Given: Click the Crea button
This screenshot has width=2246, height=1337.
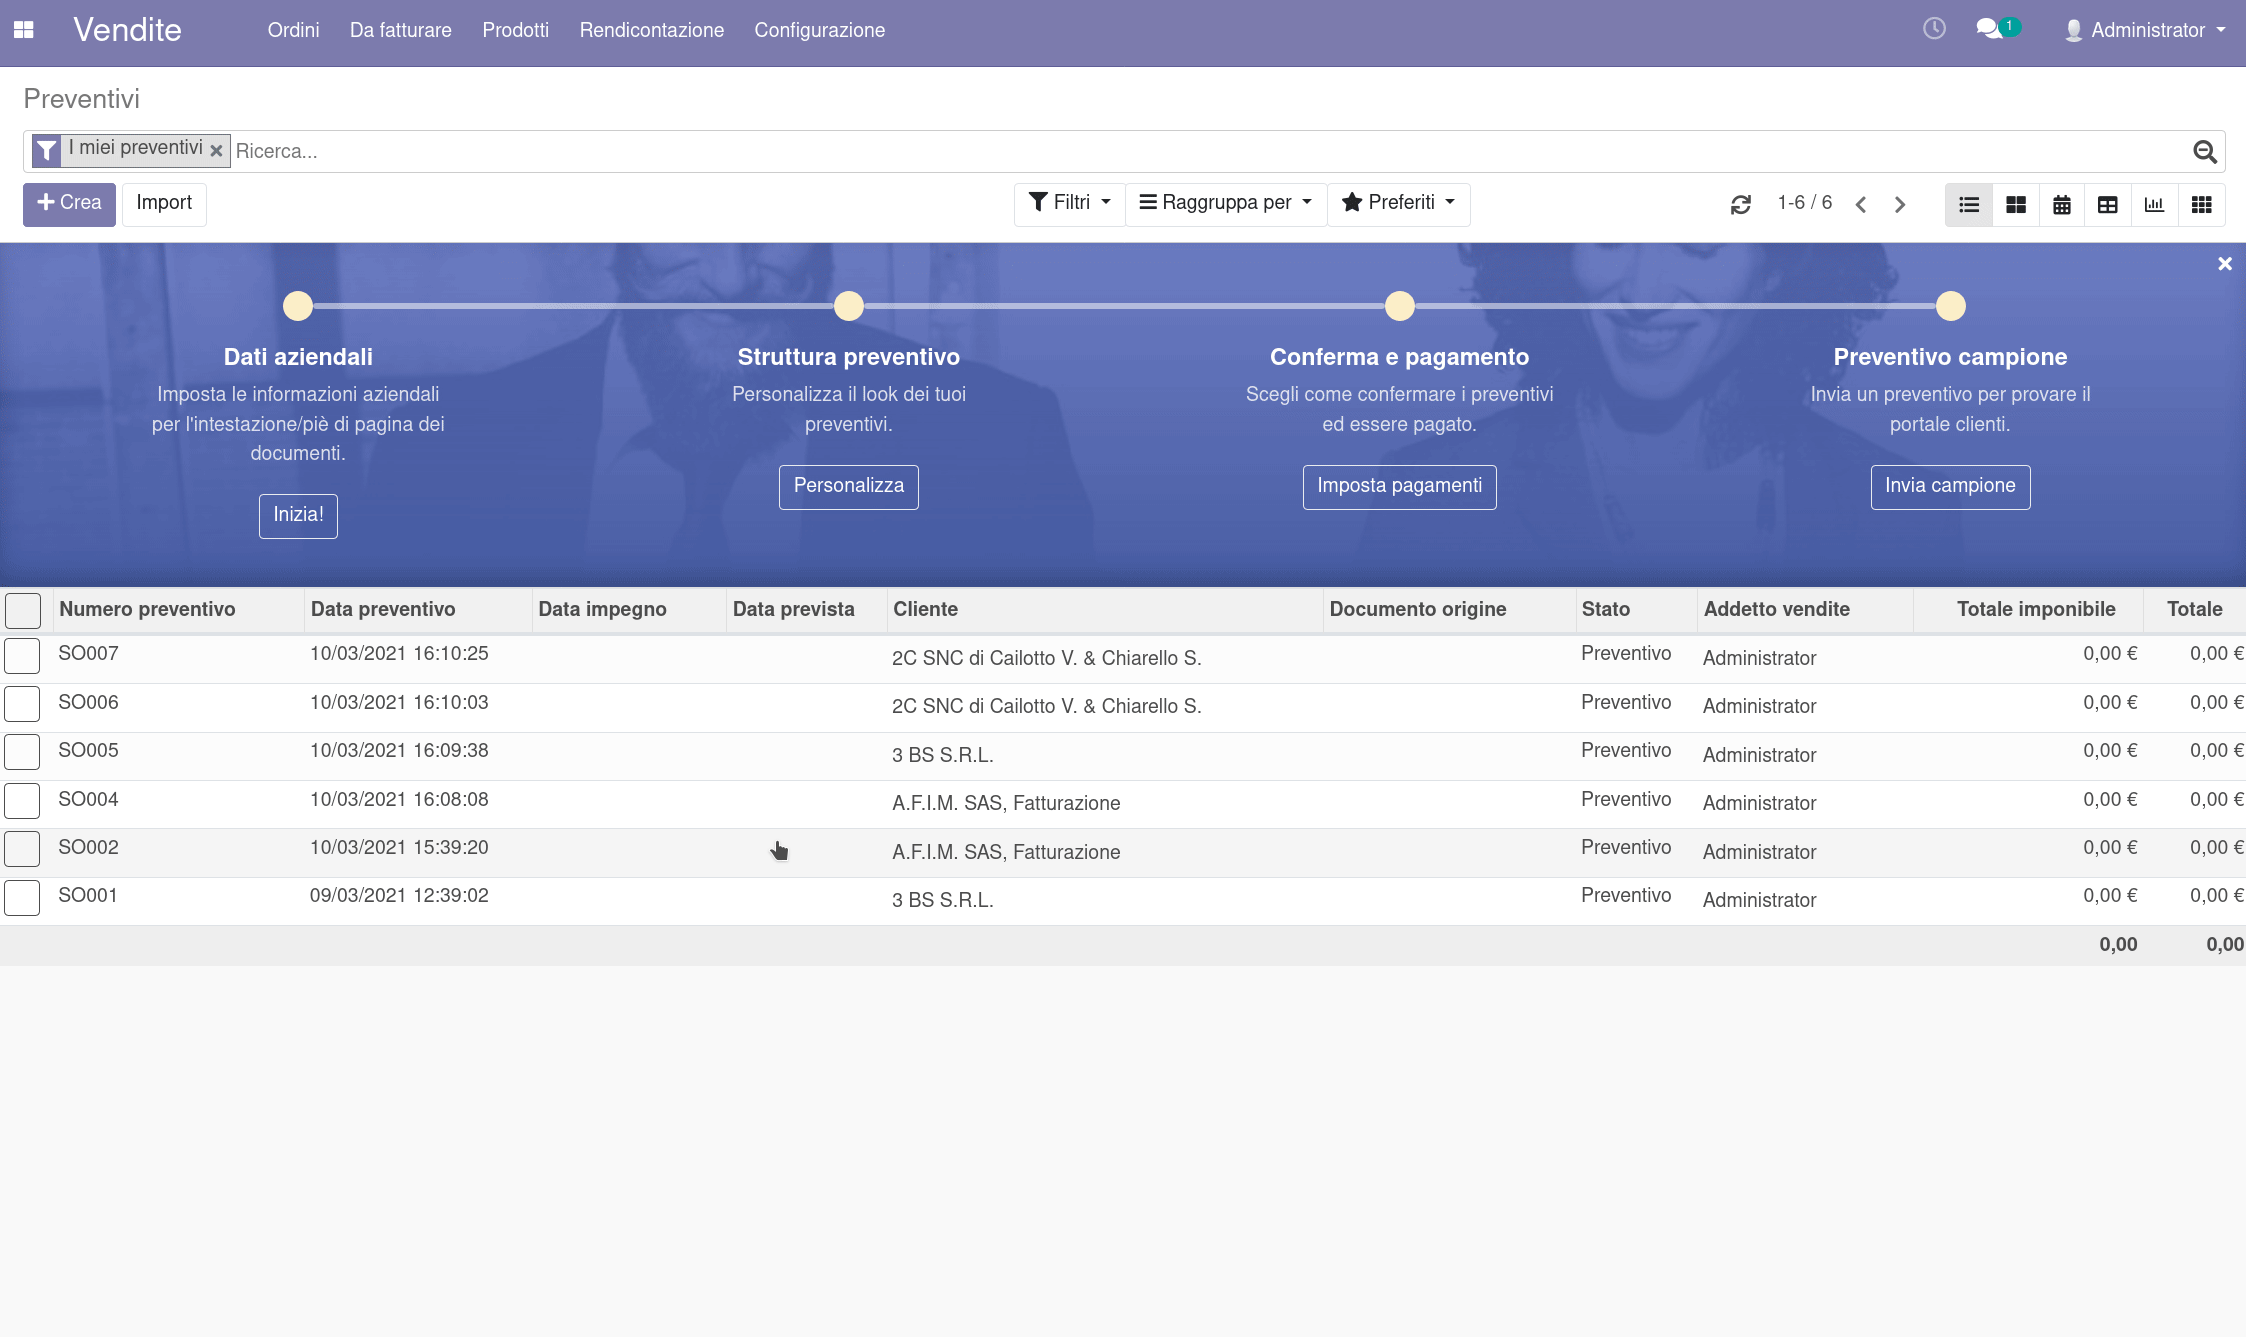Looking at the screenshot, I should click(x=69, y=203).
